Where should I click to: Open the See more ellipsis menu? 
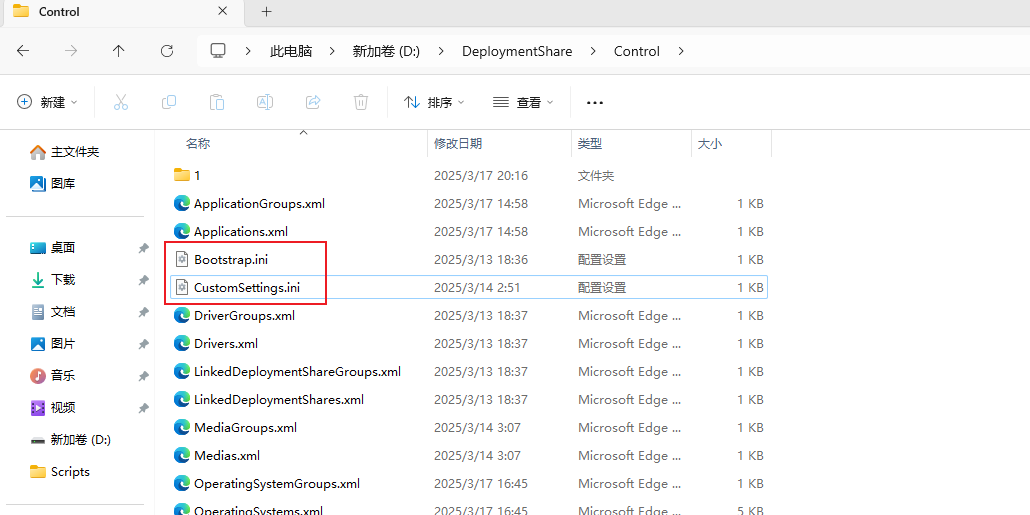[x=594, y=102]
